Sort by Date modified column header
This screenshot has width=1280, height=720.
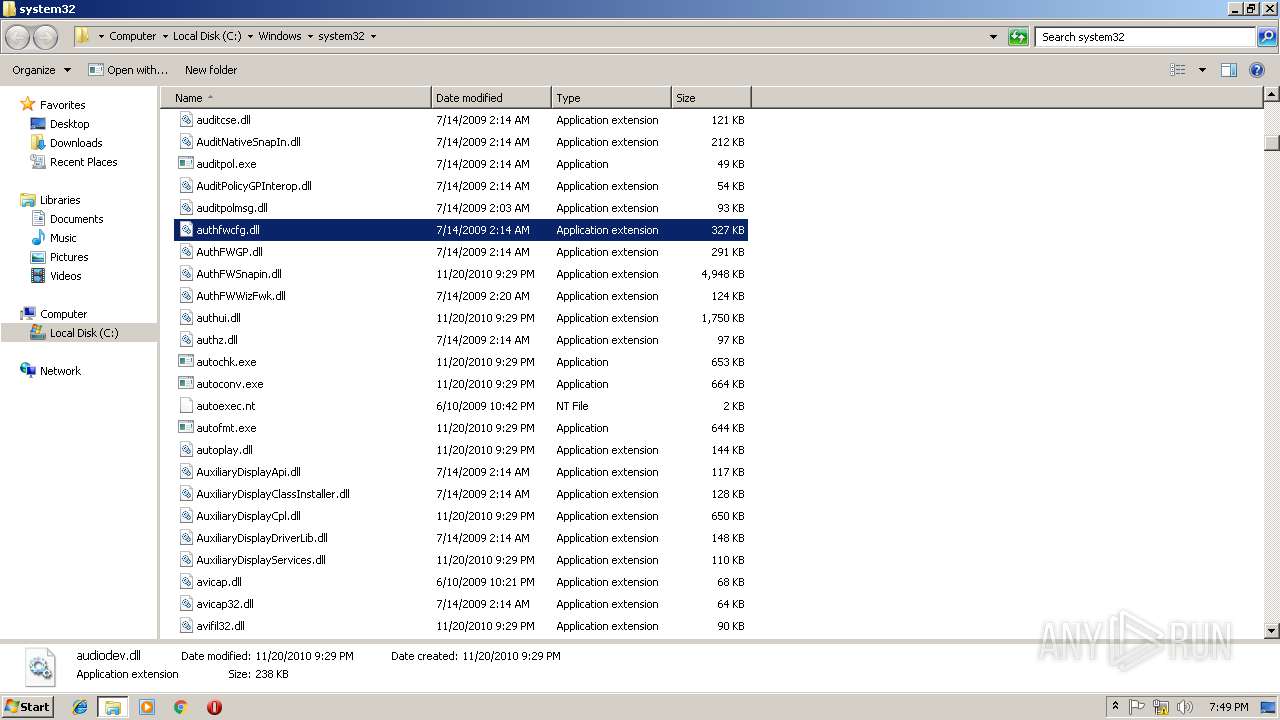click(x=491, y=98)
